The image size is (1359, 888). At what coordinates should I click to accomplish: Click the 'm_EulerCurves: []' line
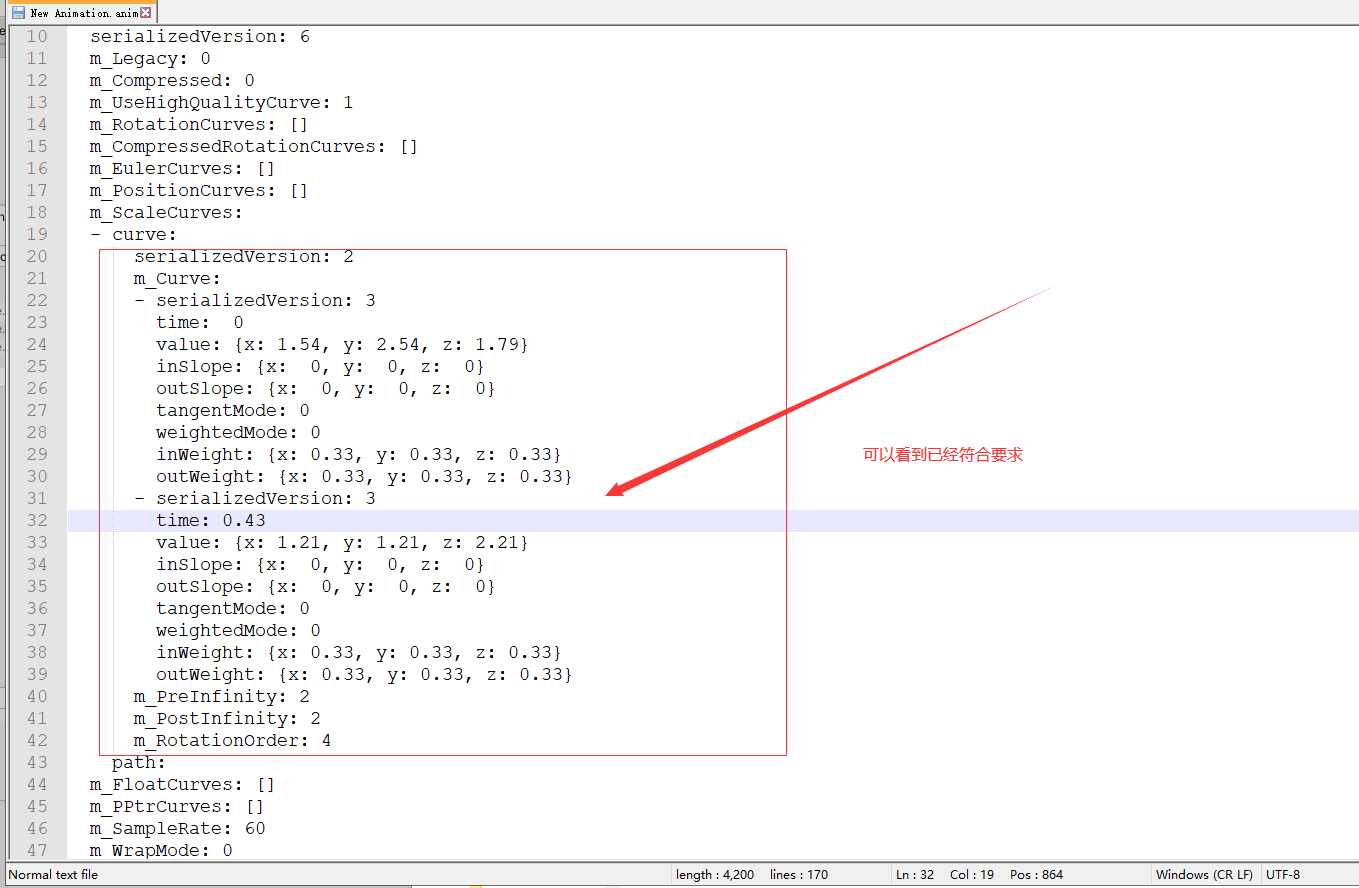click(x=182, y=168)
